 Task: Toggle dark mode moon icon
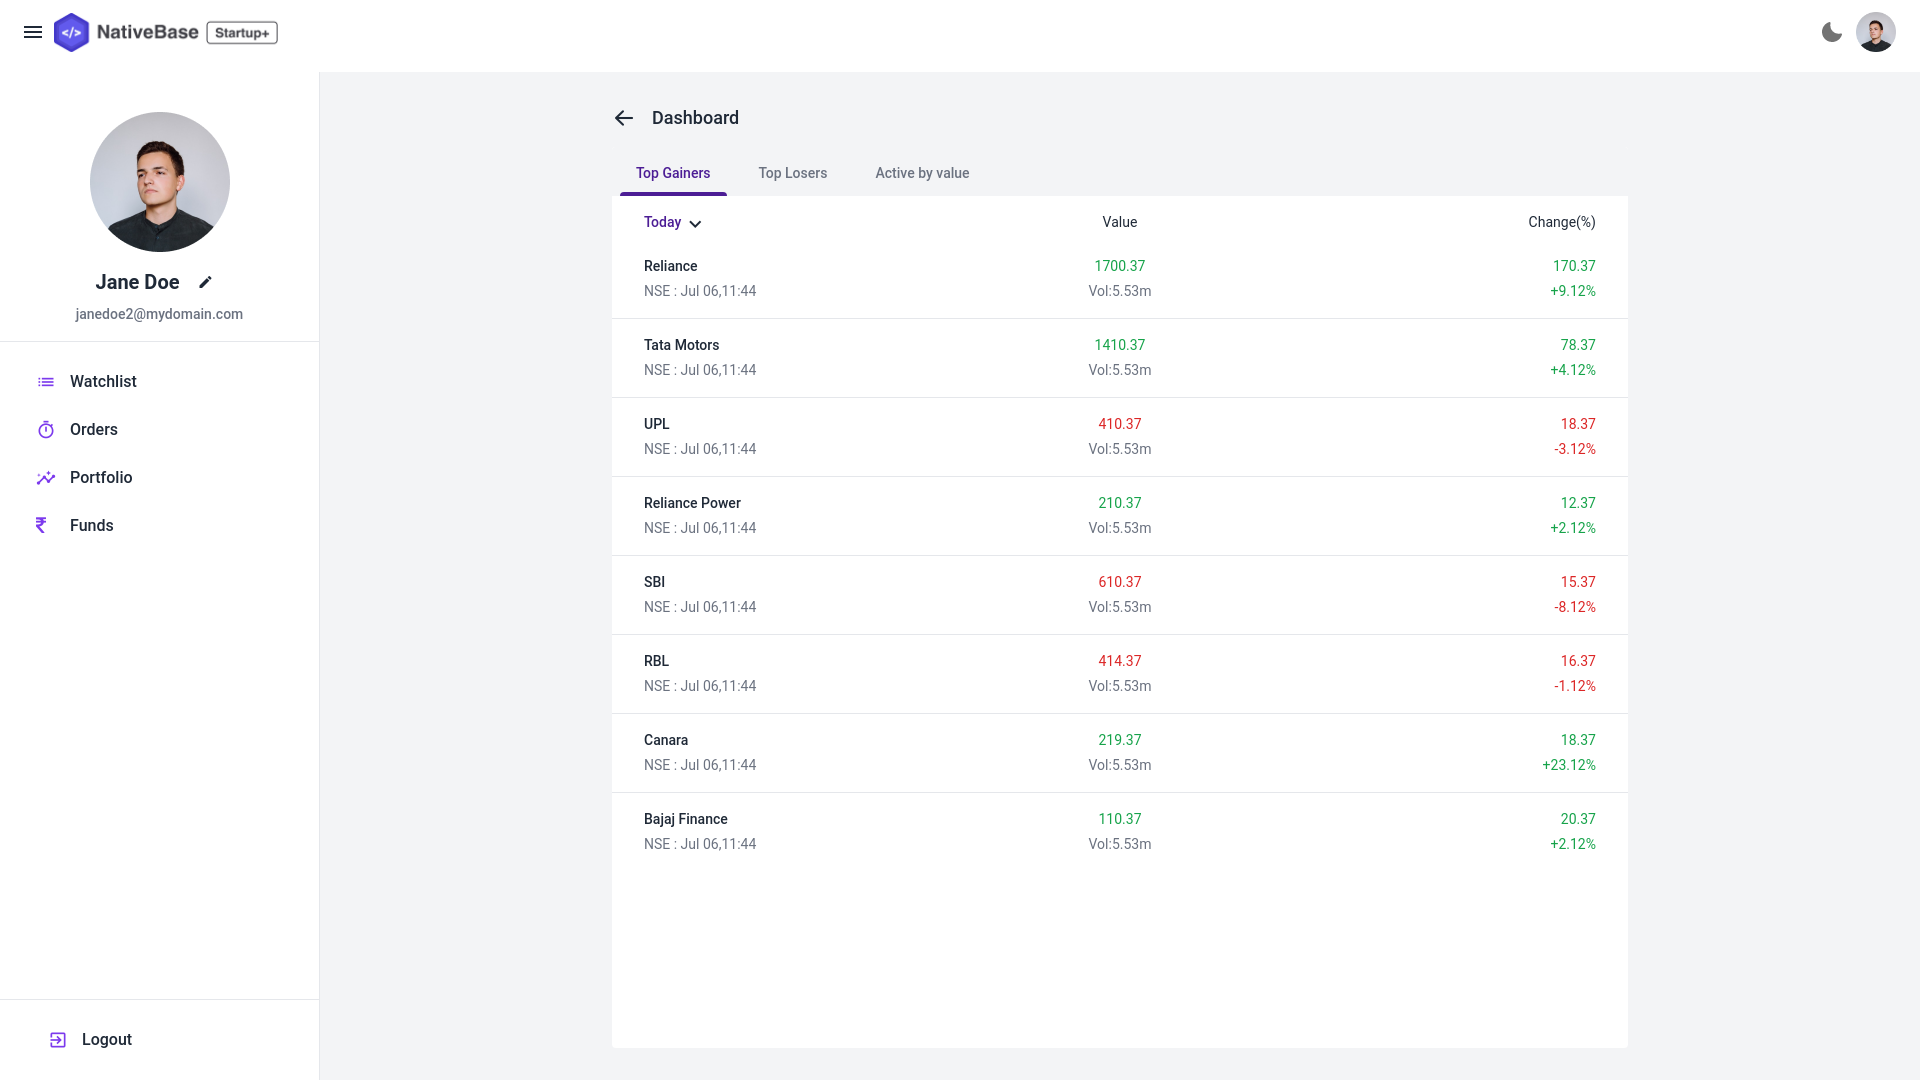(1832, 32)
